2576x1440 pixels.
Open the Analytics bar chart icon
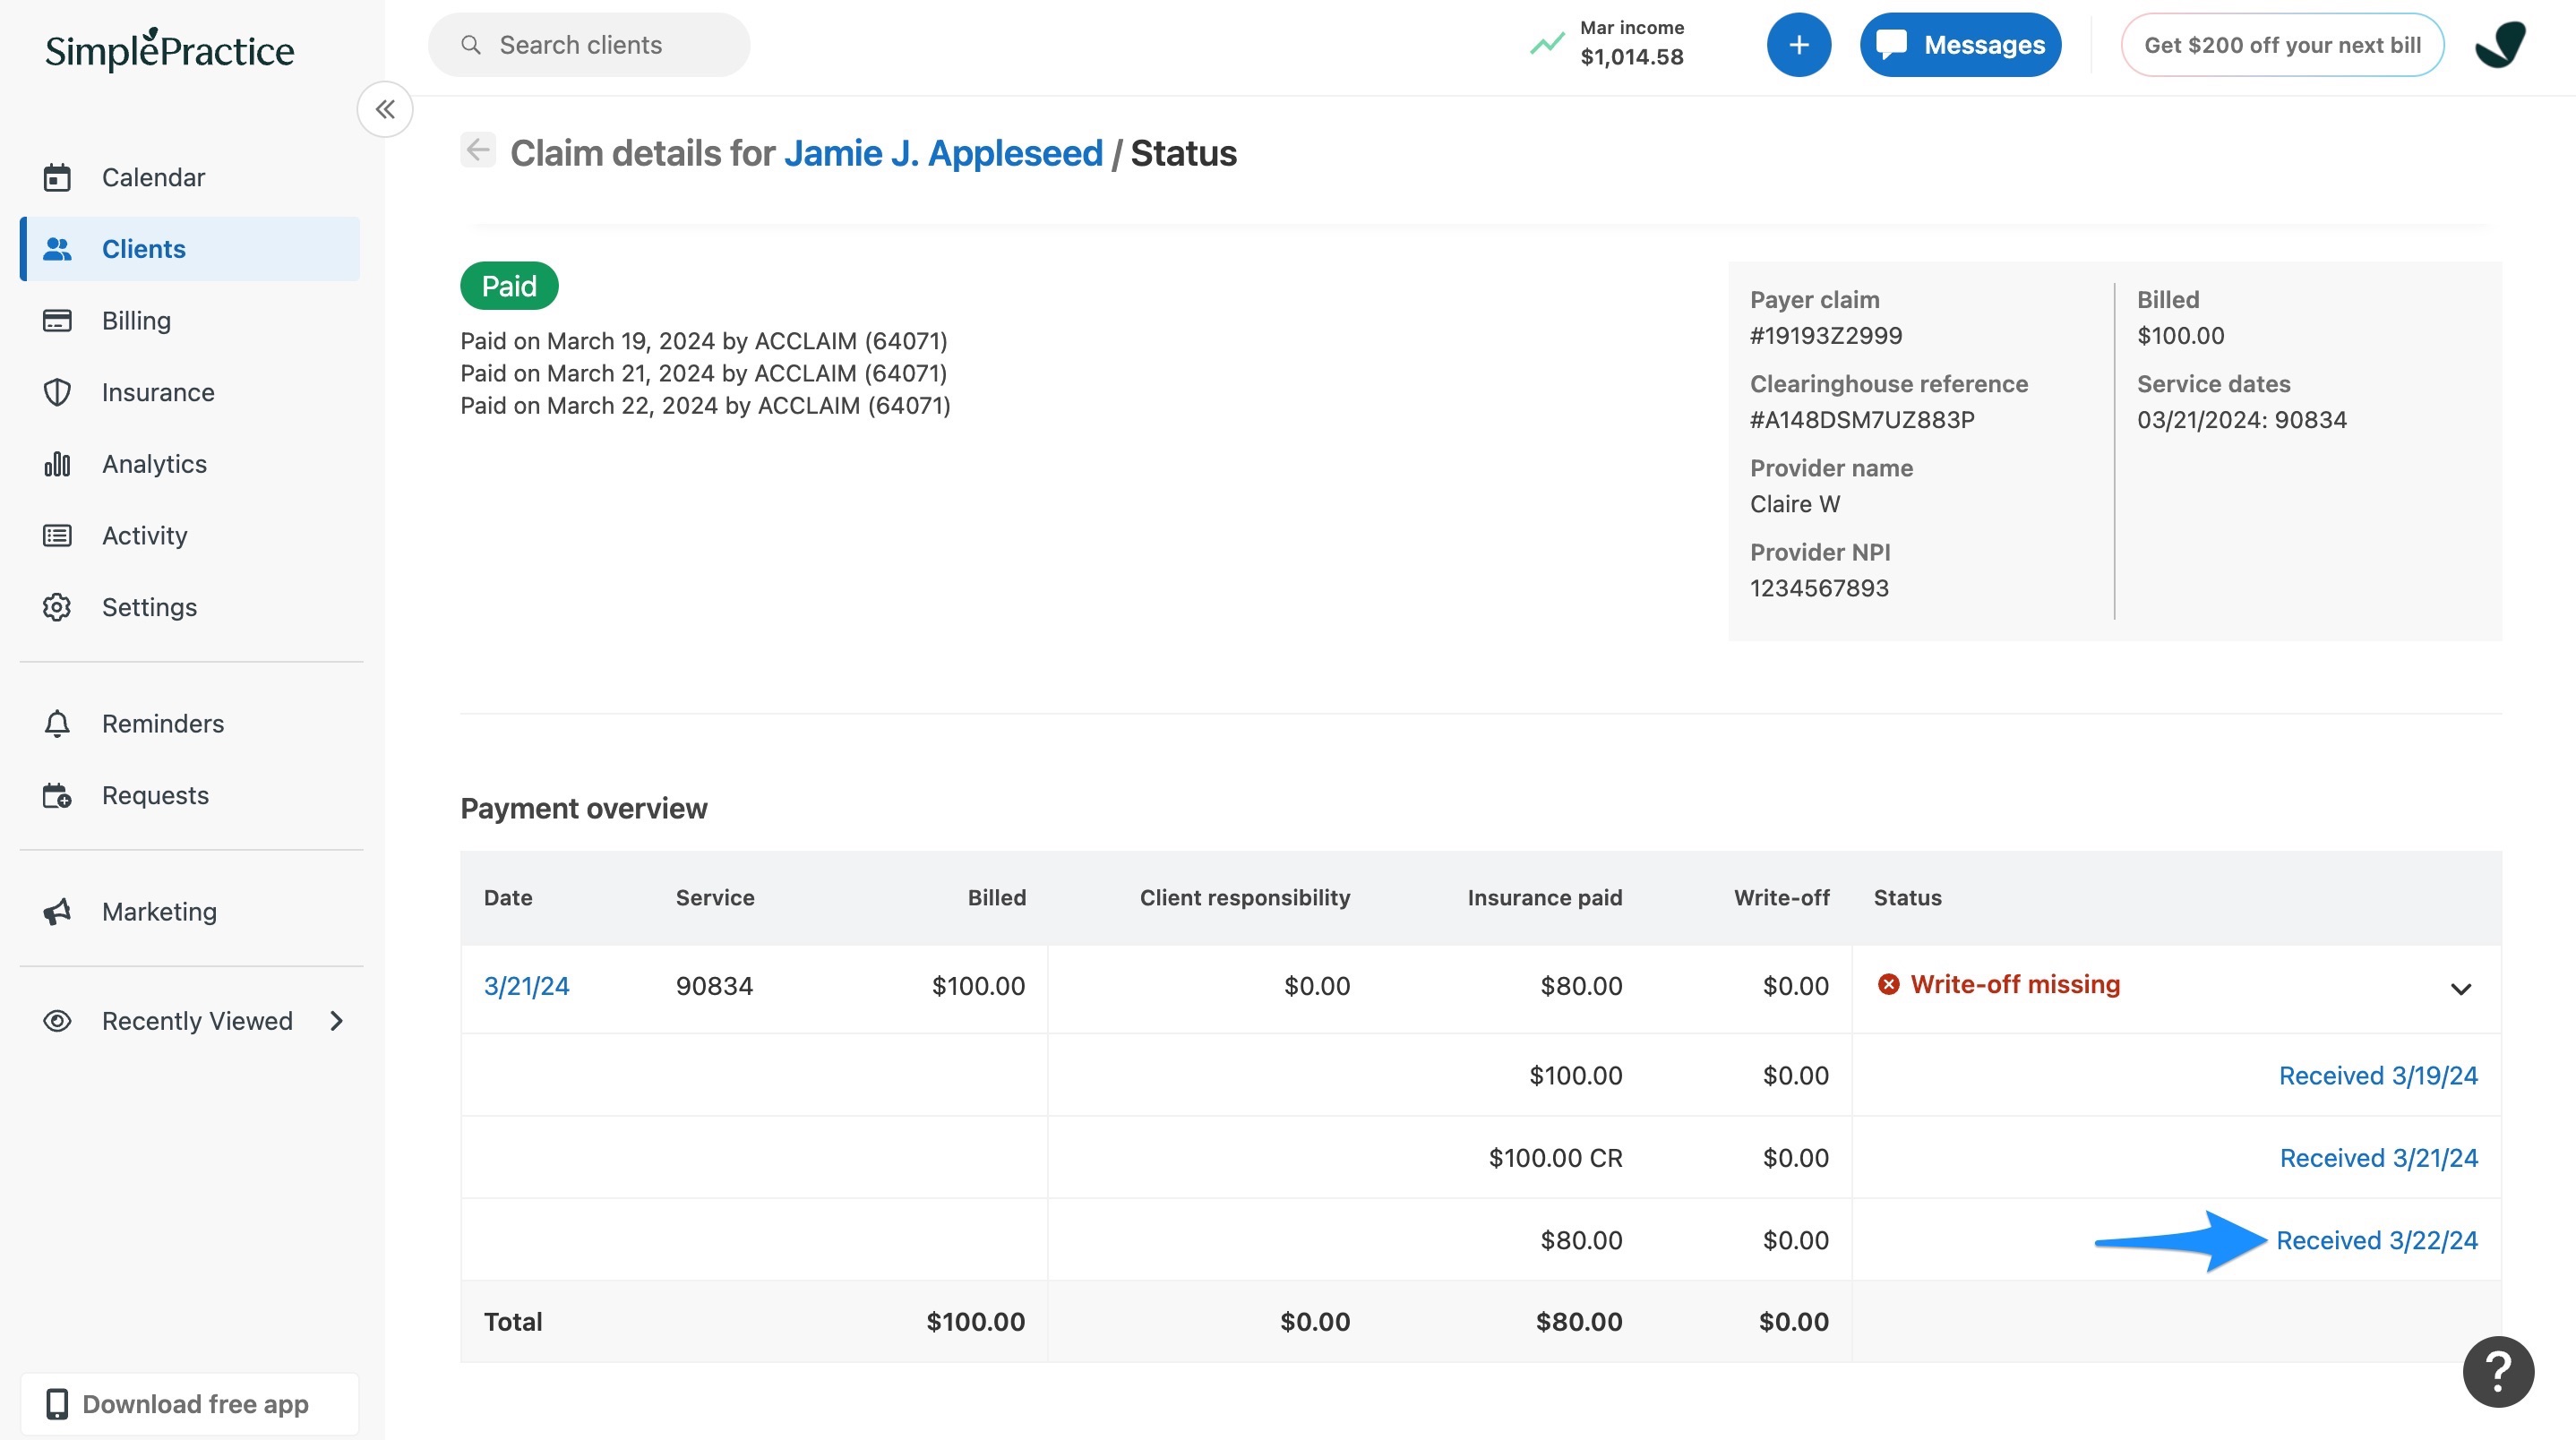tap(57, 464)
